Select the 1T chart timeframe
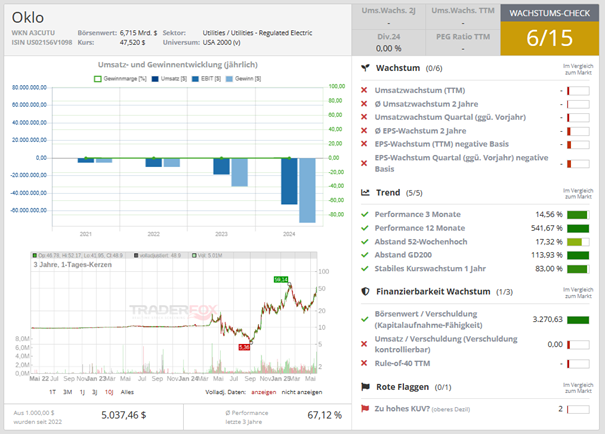Image resolution: width=605 pixels, height=434 pixels. pyautogui.click(x=52, y=392)
